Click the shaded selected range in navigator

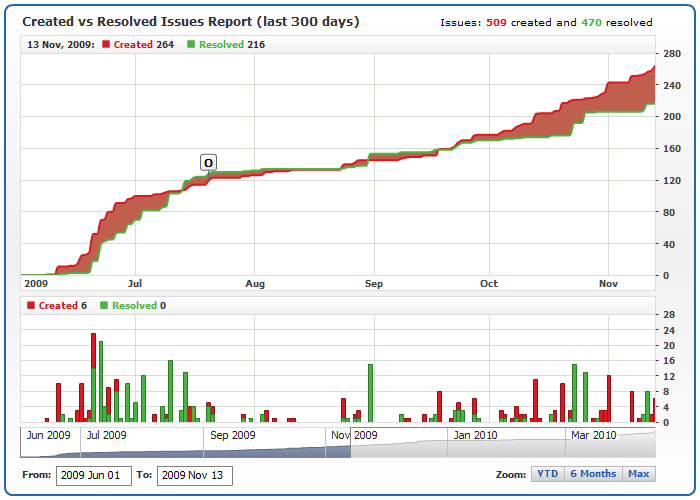point(186,443)
